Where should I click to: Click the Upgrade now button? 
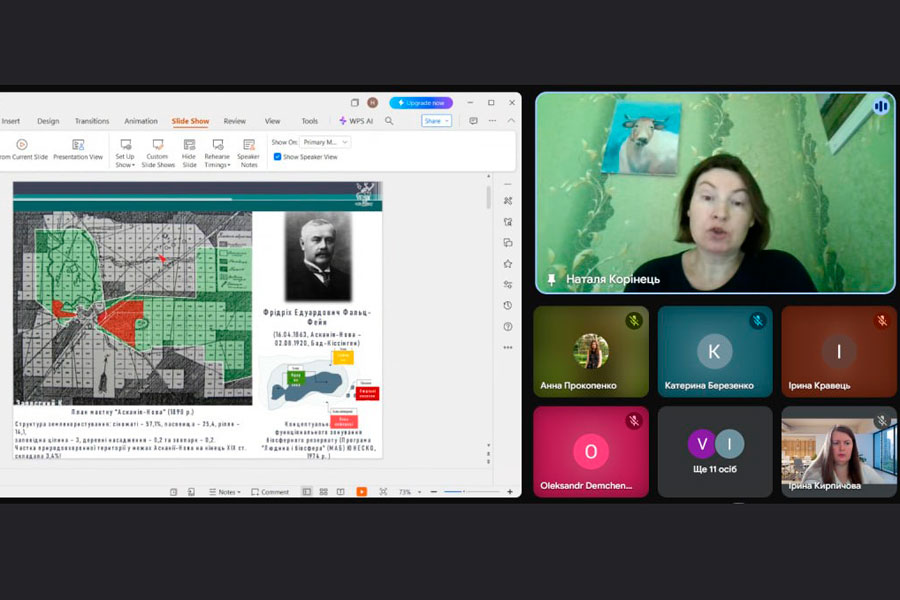(x=421, y=103)
